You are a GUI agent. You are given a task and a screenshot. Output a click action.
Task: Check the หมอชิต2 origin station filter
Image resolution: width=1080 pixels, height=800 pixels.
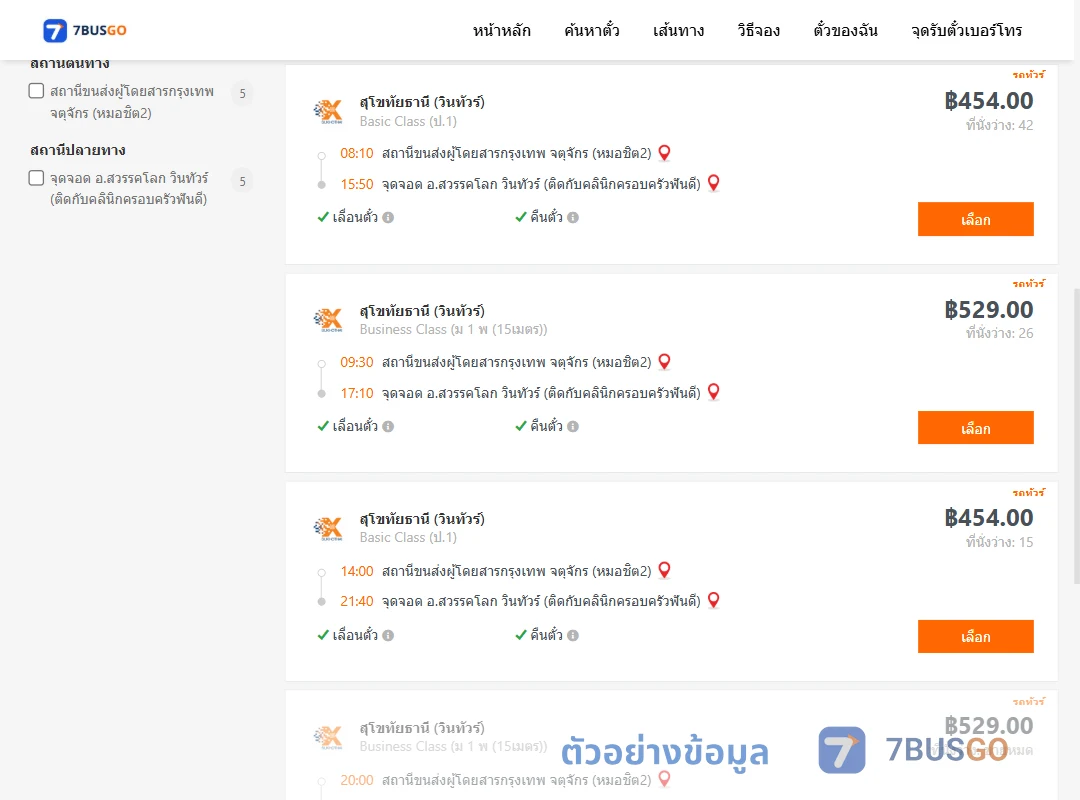click(37, 91)
